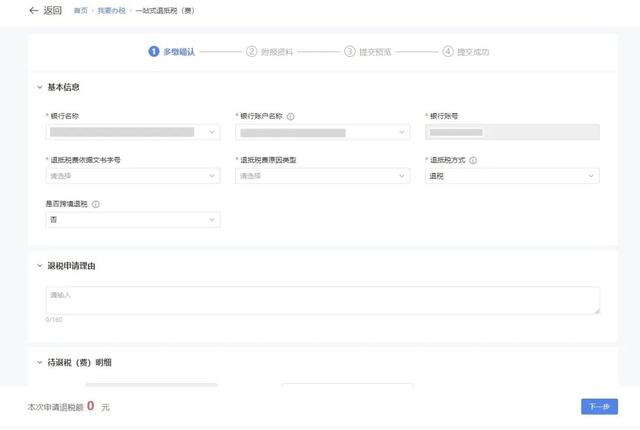Select the step 3 circle icon
Viewport: 640px width, 430px height.
tap(350, 51)
